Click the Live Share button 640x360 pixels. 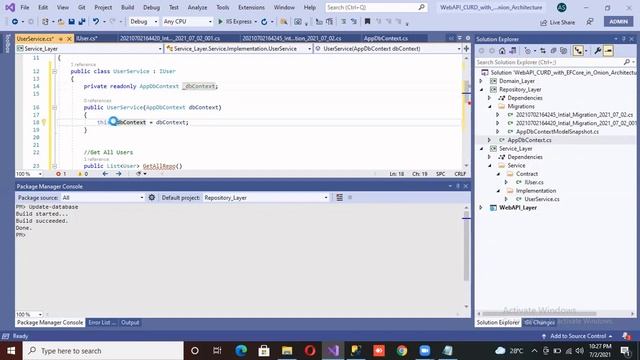pyautogui.click(x=557, y=22)
